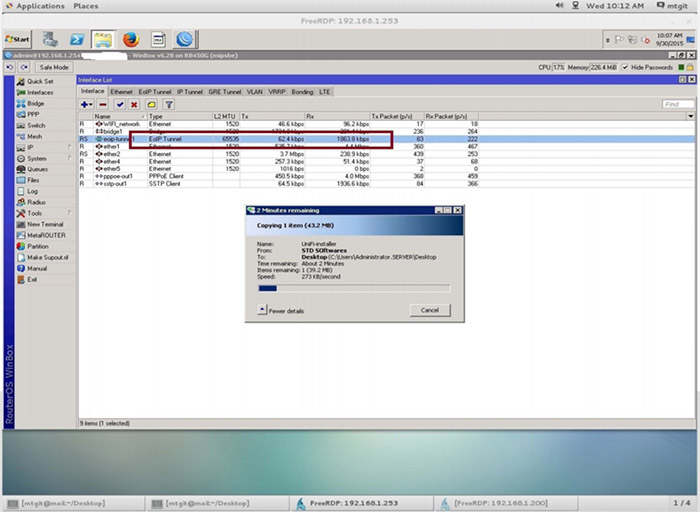Add comment with yellow note button

pyautogui.click(x=151, y=104)
